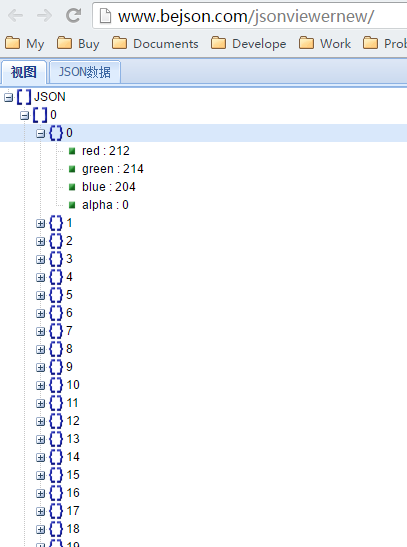The height and width of the screenshot is (547, 407).
Task: Open the Develope bookmark folder
Action: point(249,44)
